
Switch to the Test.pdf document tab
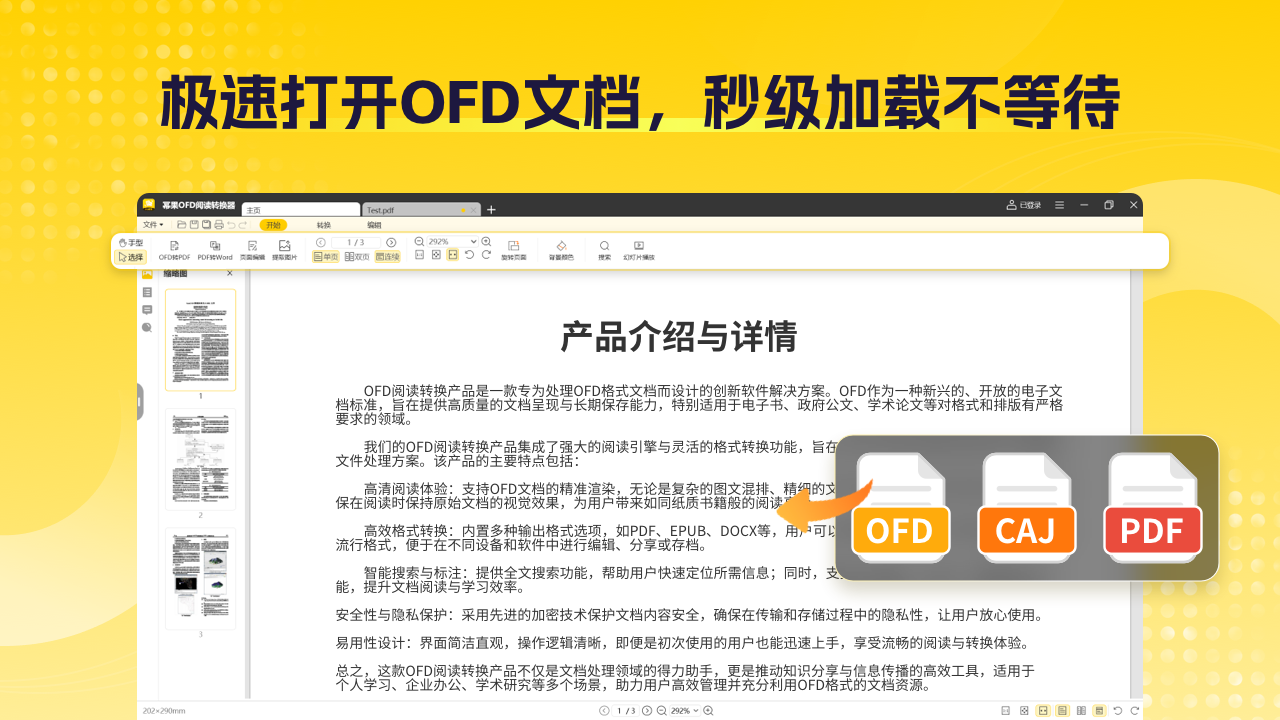[381, 208]
